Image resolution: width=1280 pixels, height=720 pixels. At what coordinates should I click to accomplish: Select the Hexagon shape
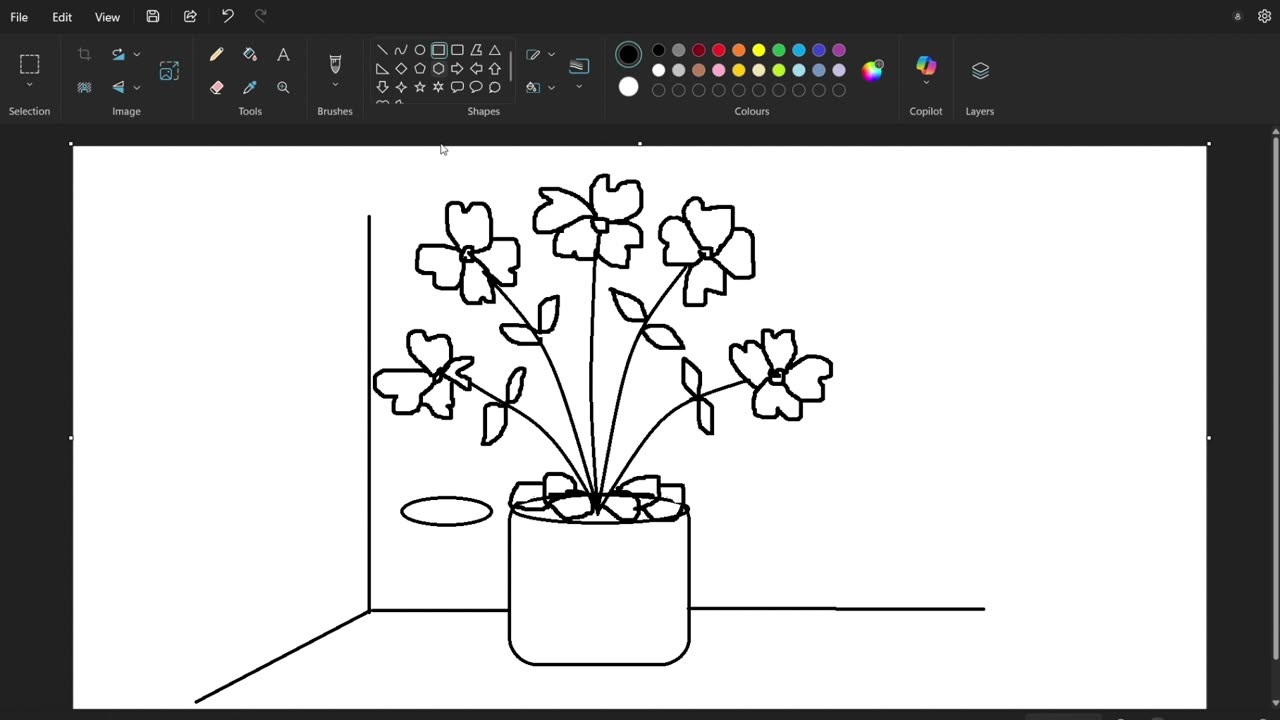pyautogui.click(x=438, y=69)
